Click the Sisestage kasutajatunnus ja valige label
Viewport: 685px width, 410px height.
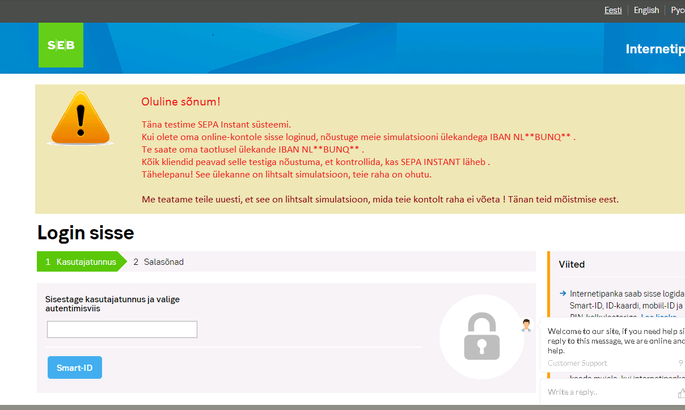pyautogui.click(x=112, y=304)
